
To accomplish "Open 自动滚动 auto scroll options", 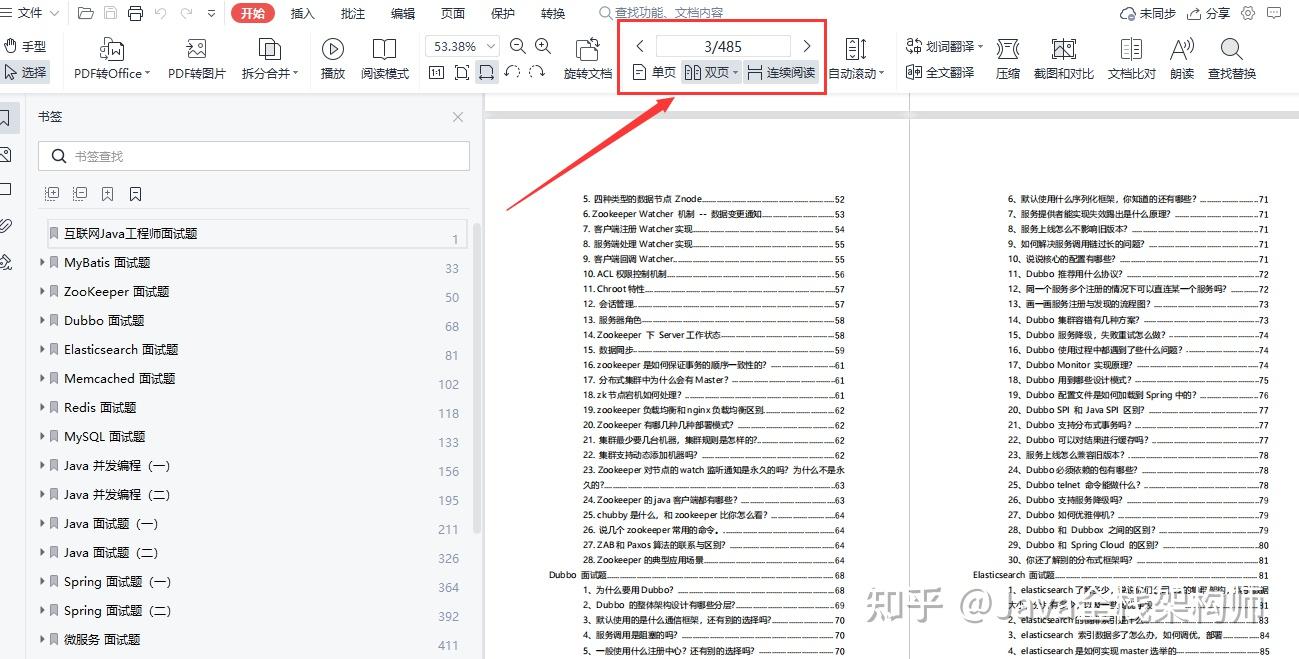I will pos(856,59).
